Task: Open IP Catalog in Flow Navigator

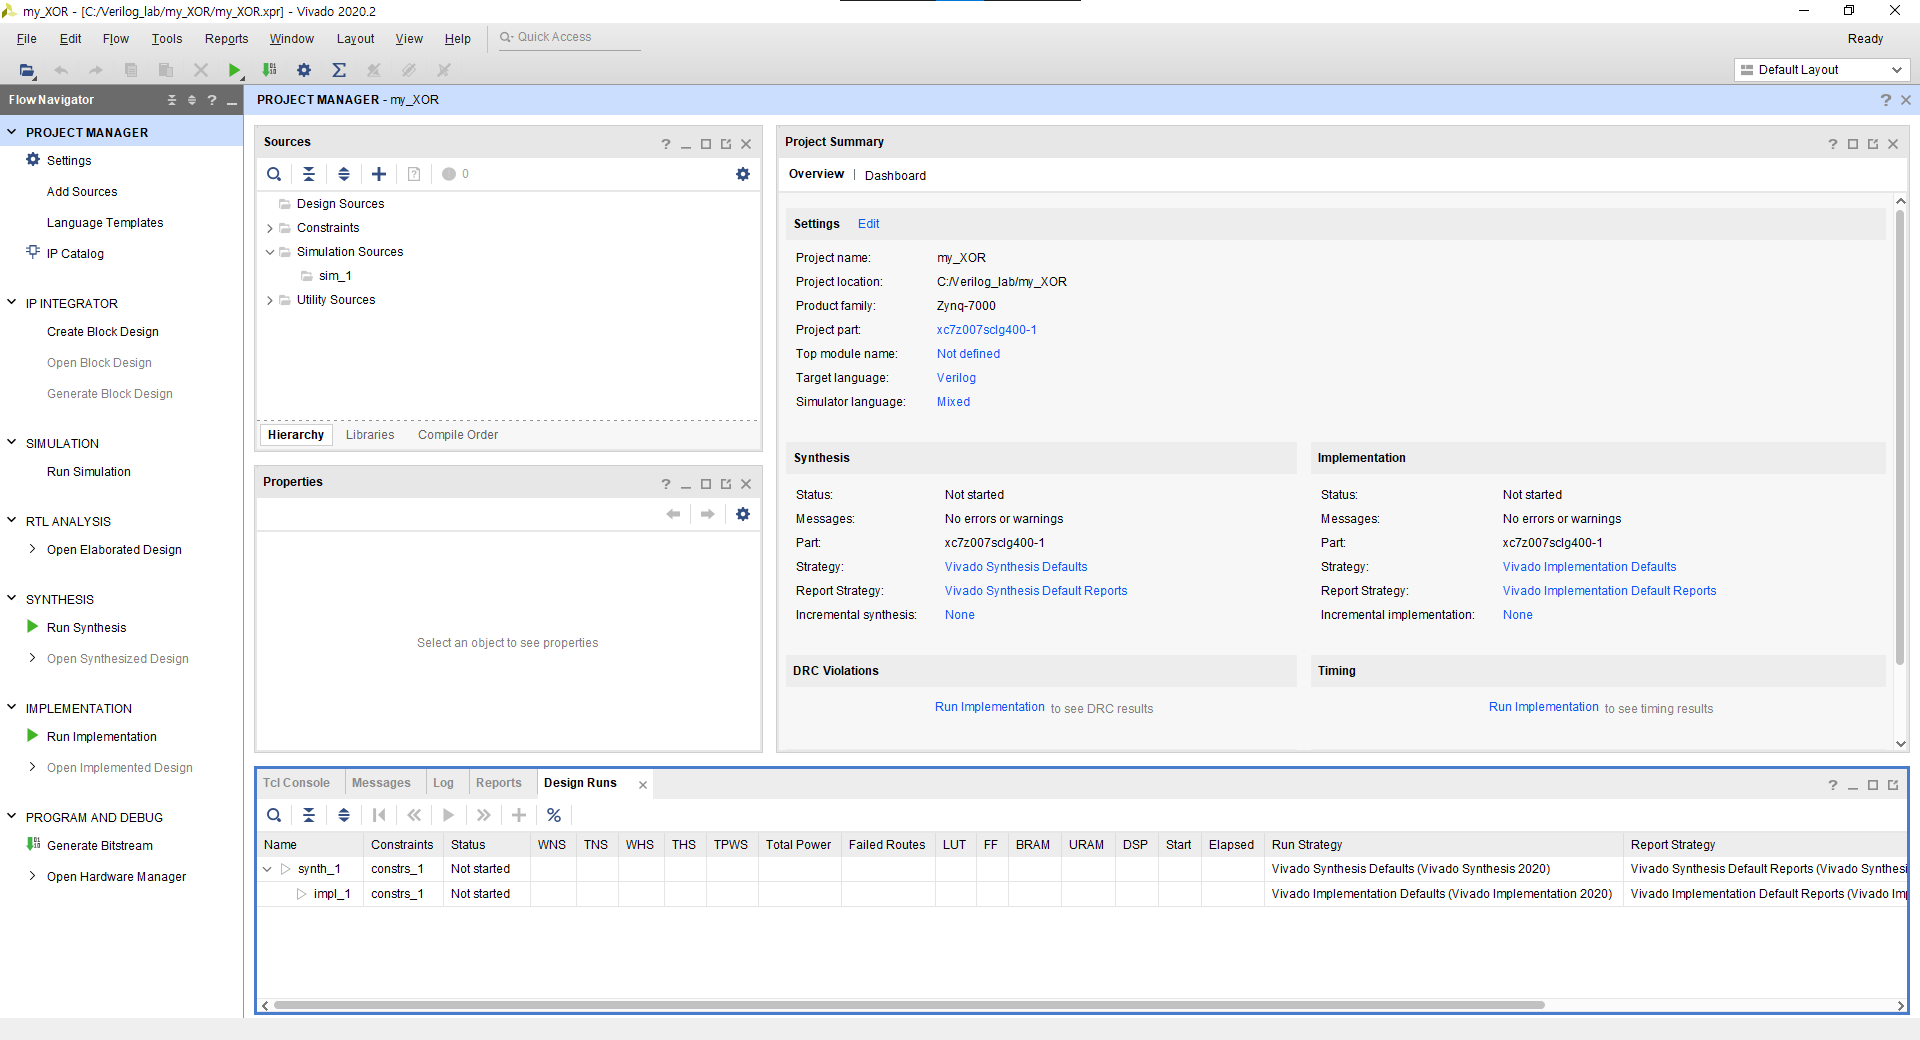Action: [75, 254]
